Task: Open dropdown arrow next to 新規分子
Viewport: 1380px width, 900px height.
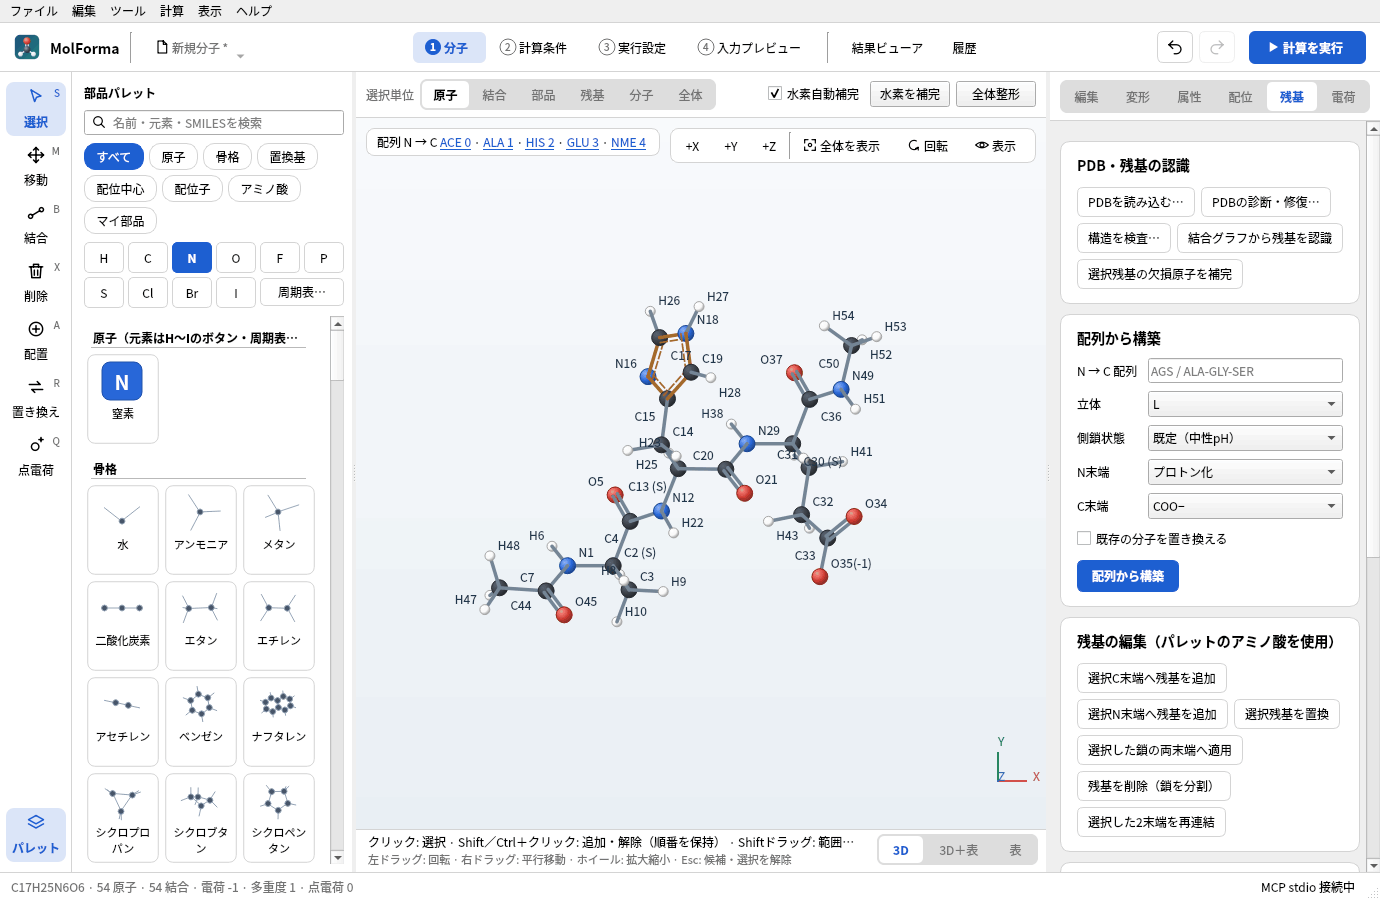Action: [240, 56]
